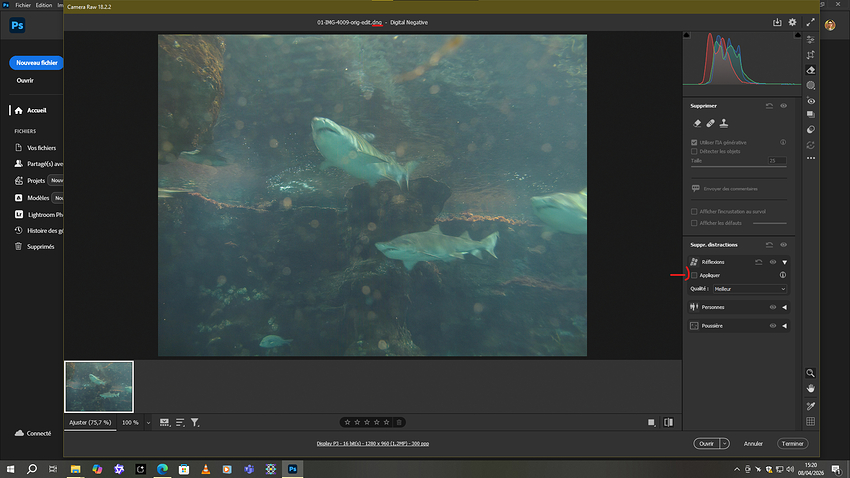
Task: Toggle visibility eye for Personnes
Action: 773,307
